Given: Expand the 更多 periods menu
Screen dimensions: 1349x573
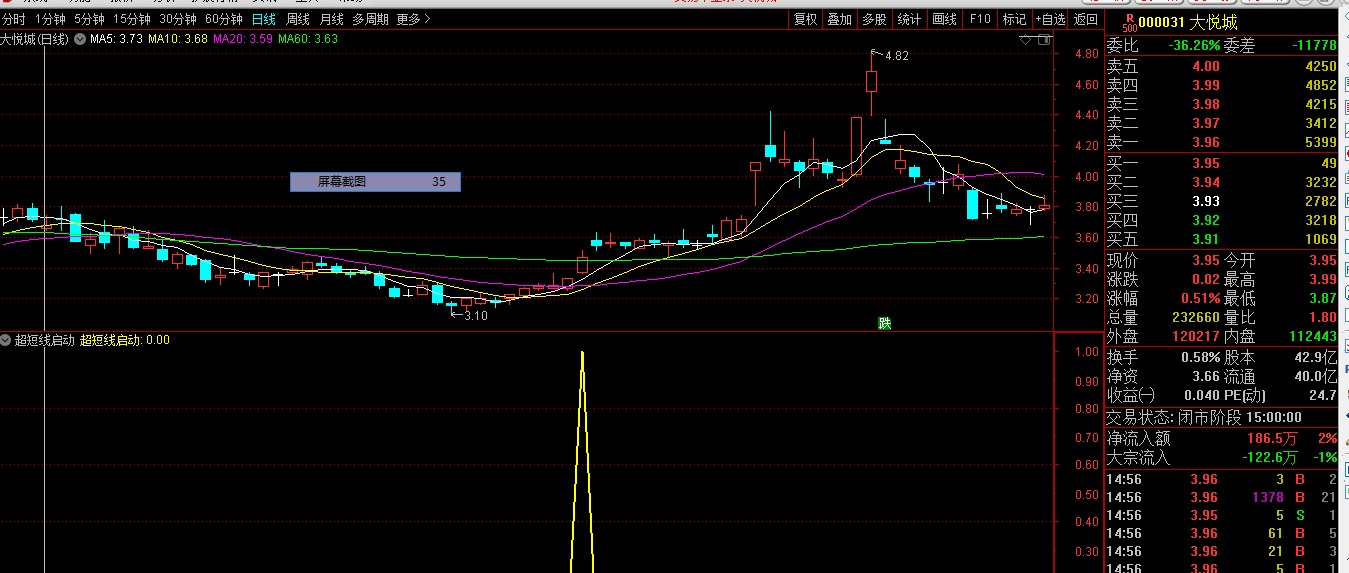Looking at the screenshot, I should (414, 19).
